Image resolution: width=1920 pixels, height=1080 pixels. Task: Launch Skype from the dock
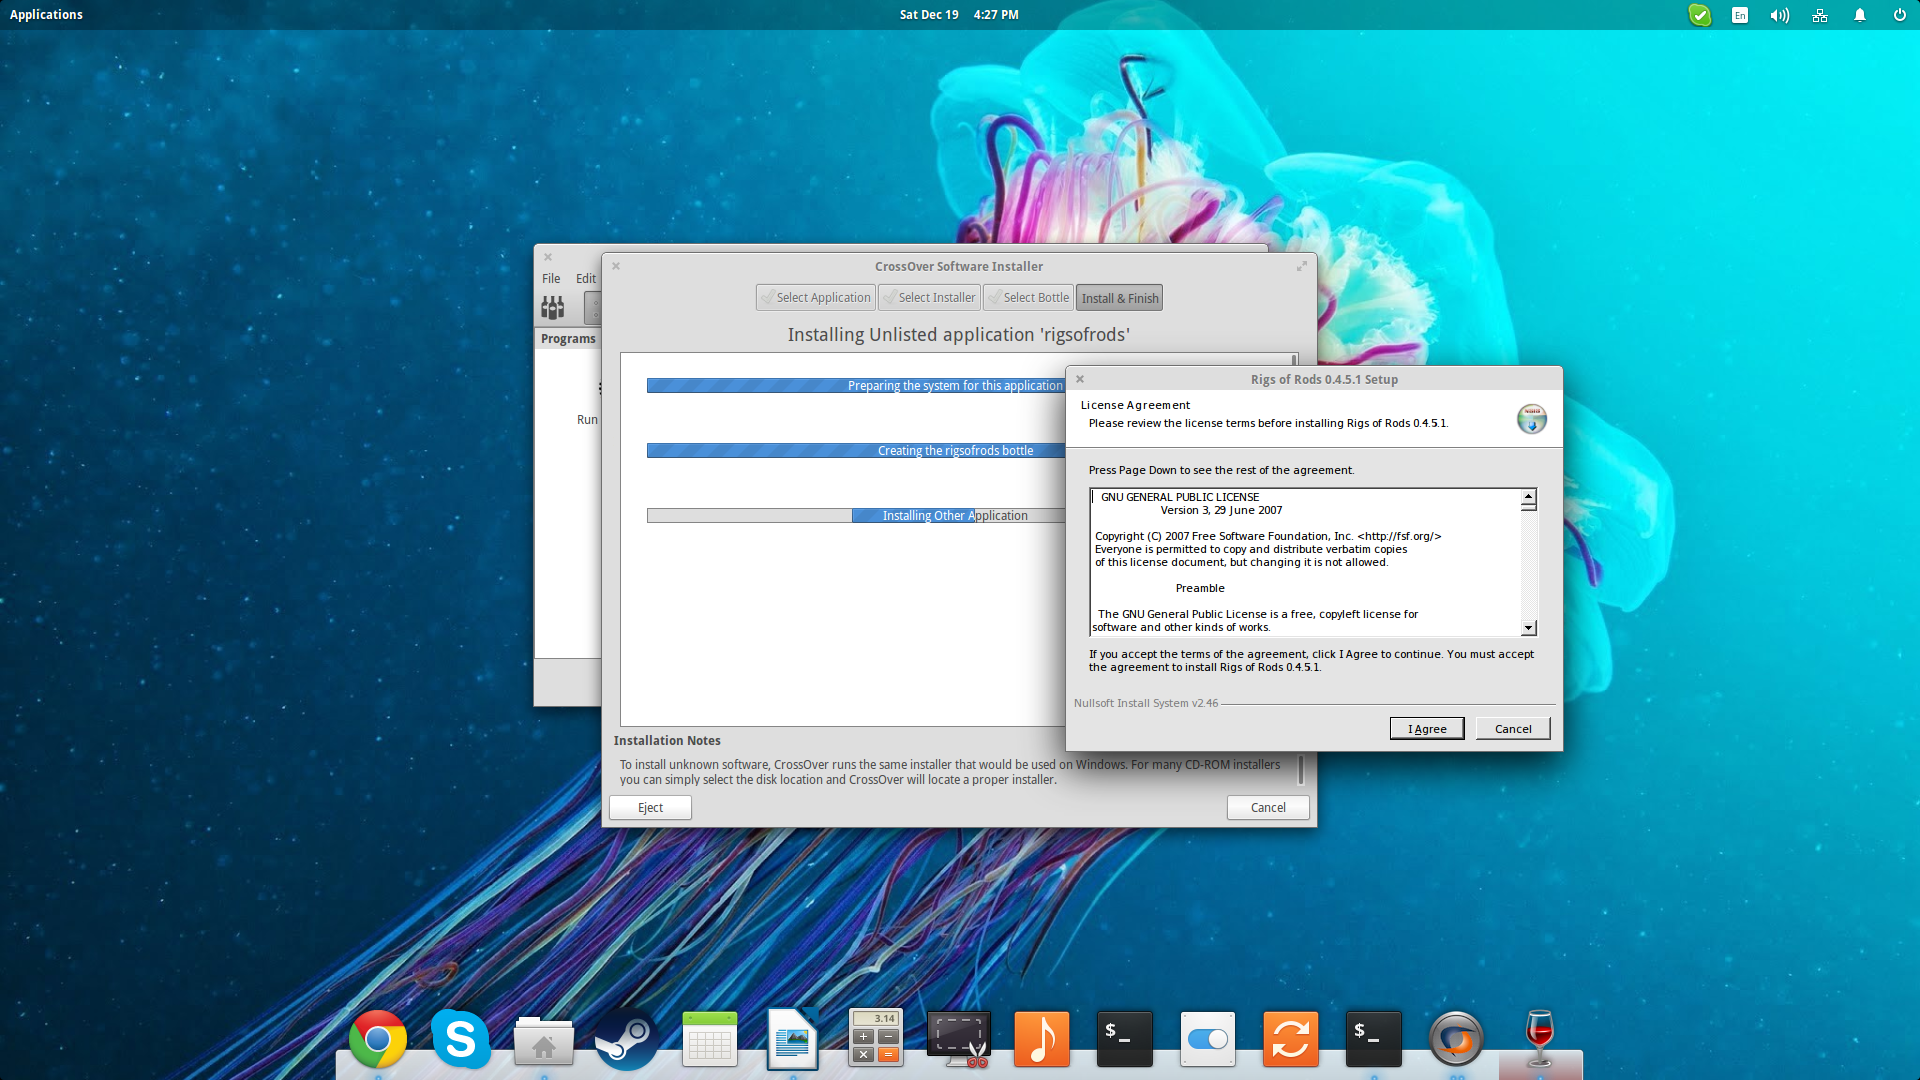point(461,1040)
